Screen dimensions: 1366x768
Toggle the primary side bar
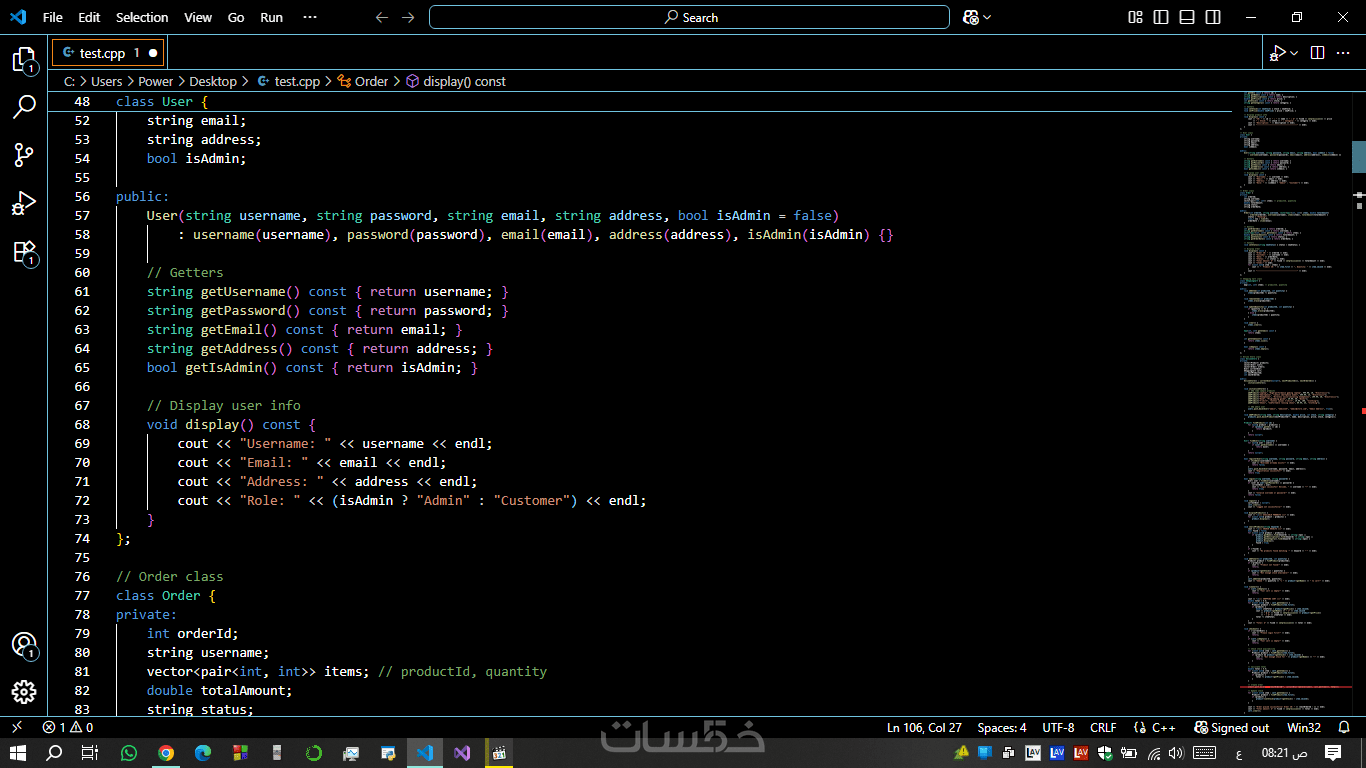(x=1161, y=17)
